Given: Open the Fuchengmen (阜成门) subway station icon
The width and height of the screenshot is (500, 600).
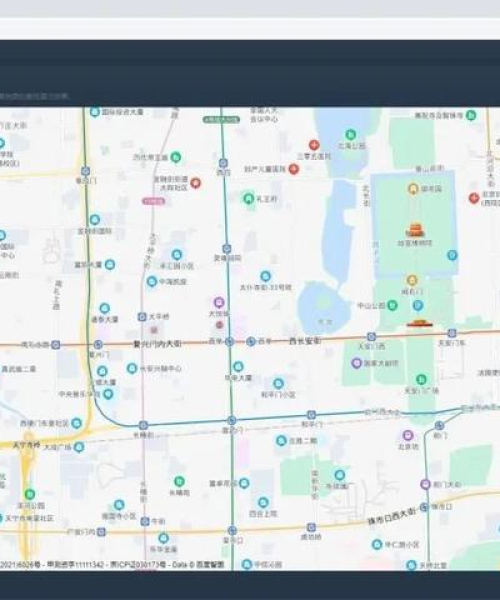Looking at the screenshot, I should coord(86,171).
